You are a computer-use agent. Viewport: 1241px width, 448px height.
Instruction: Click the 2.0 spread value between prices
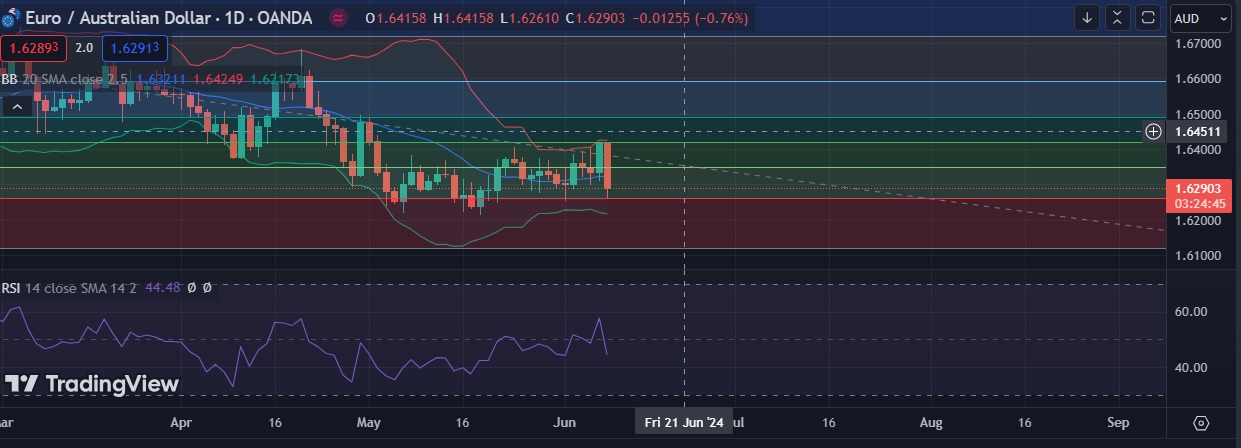tap(84, 47)
